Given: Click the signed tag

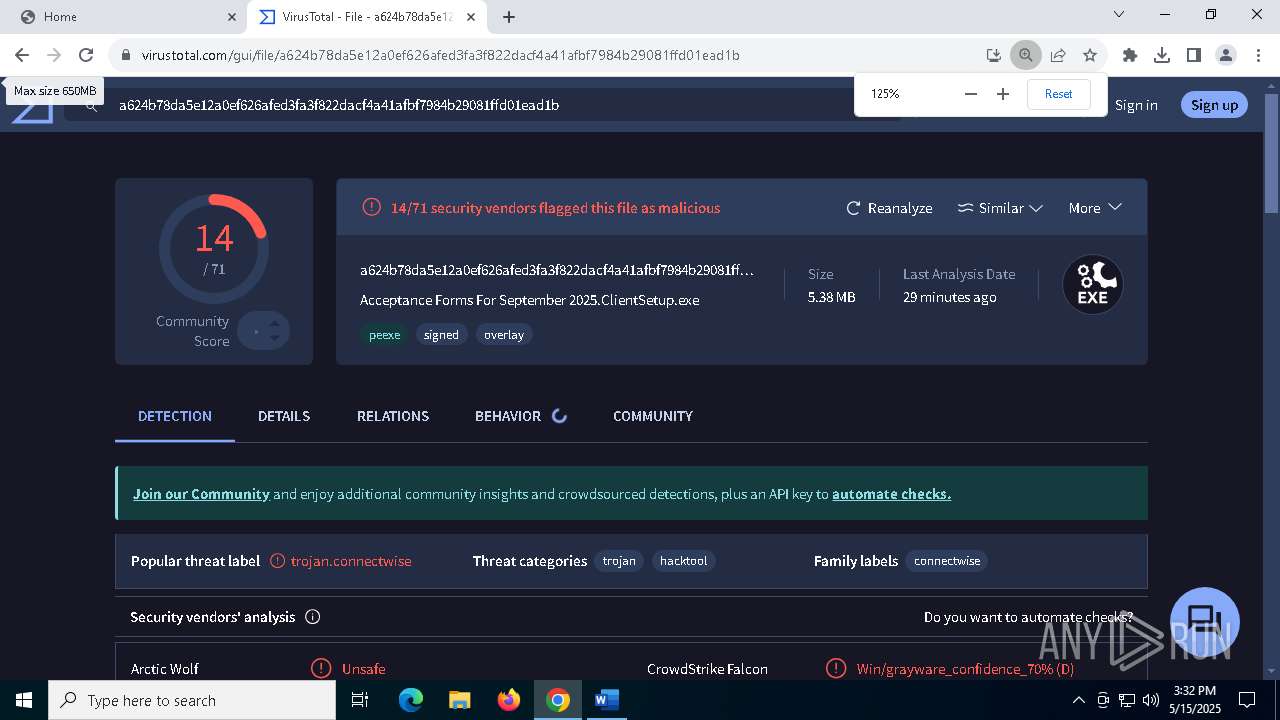Looking at the screenshot, I should pos(441,335).
